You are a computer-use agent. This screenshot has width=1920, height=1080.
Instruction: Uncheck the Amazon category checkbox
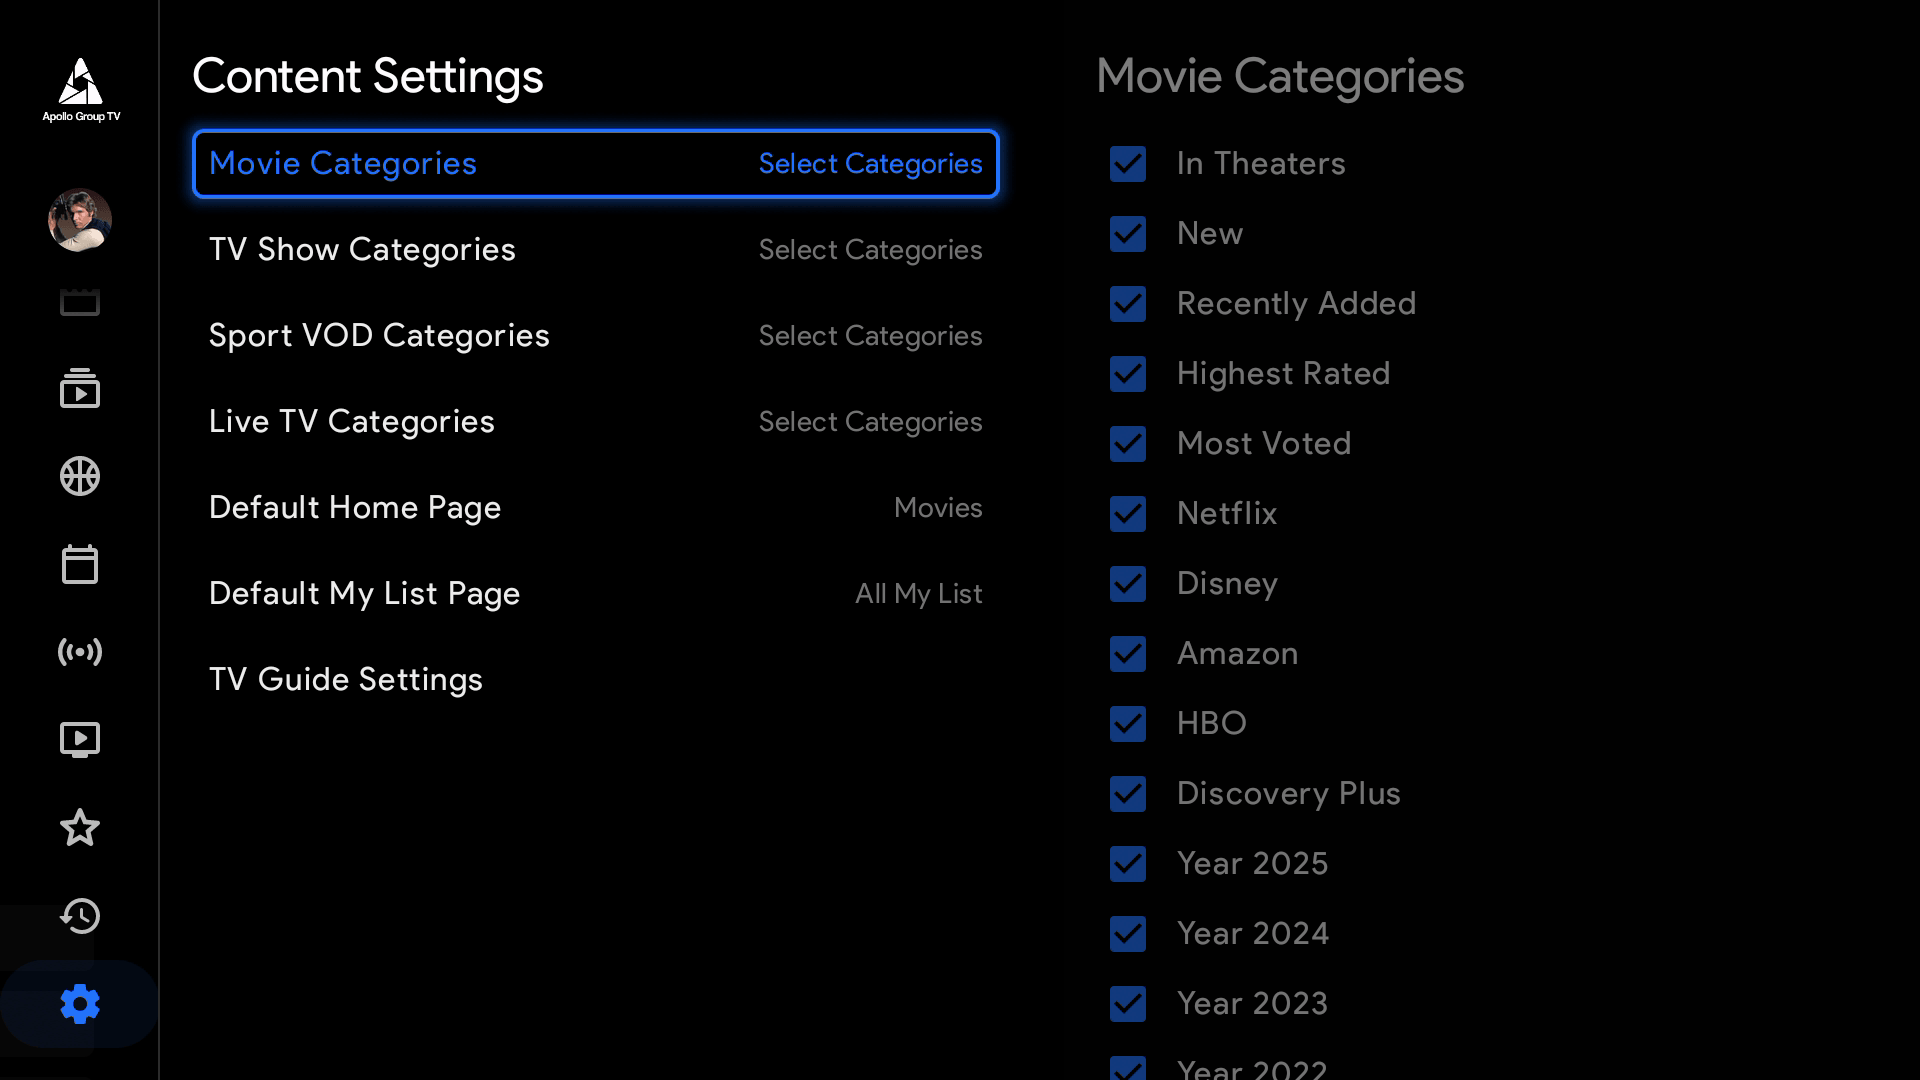coord(1128,654)
